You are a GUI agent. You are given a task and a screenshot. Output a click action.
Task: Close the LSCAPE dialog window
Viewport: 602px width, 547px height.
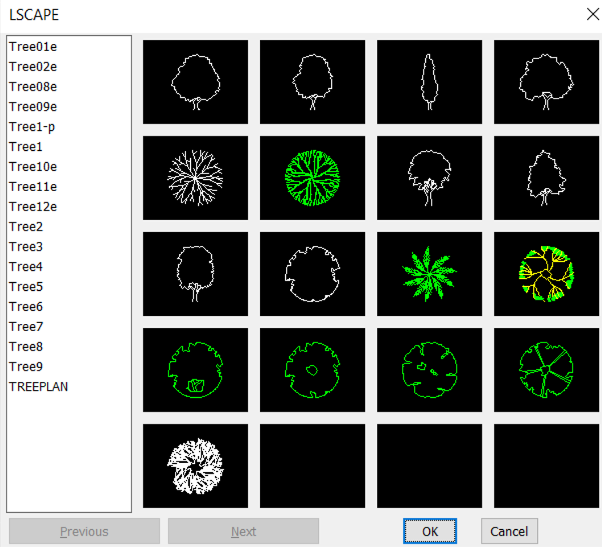click(593, 15)
